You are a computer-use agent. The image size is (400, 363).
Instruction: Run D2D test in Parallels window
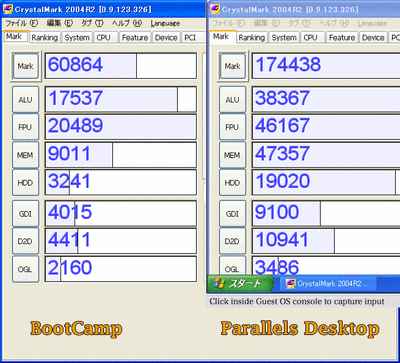point(233,241)
